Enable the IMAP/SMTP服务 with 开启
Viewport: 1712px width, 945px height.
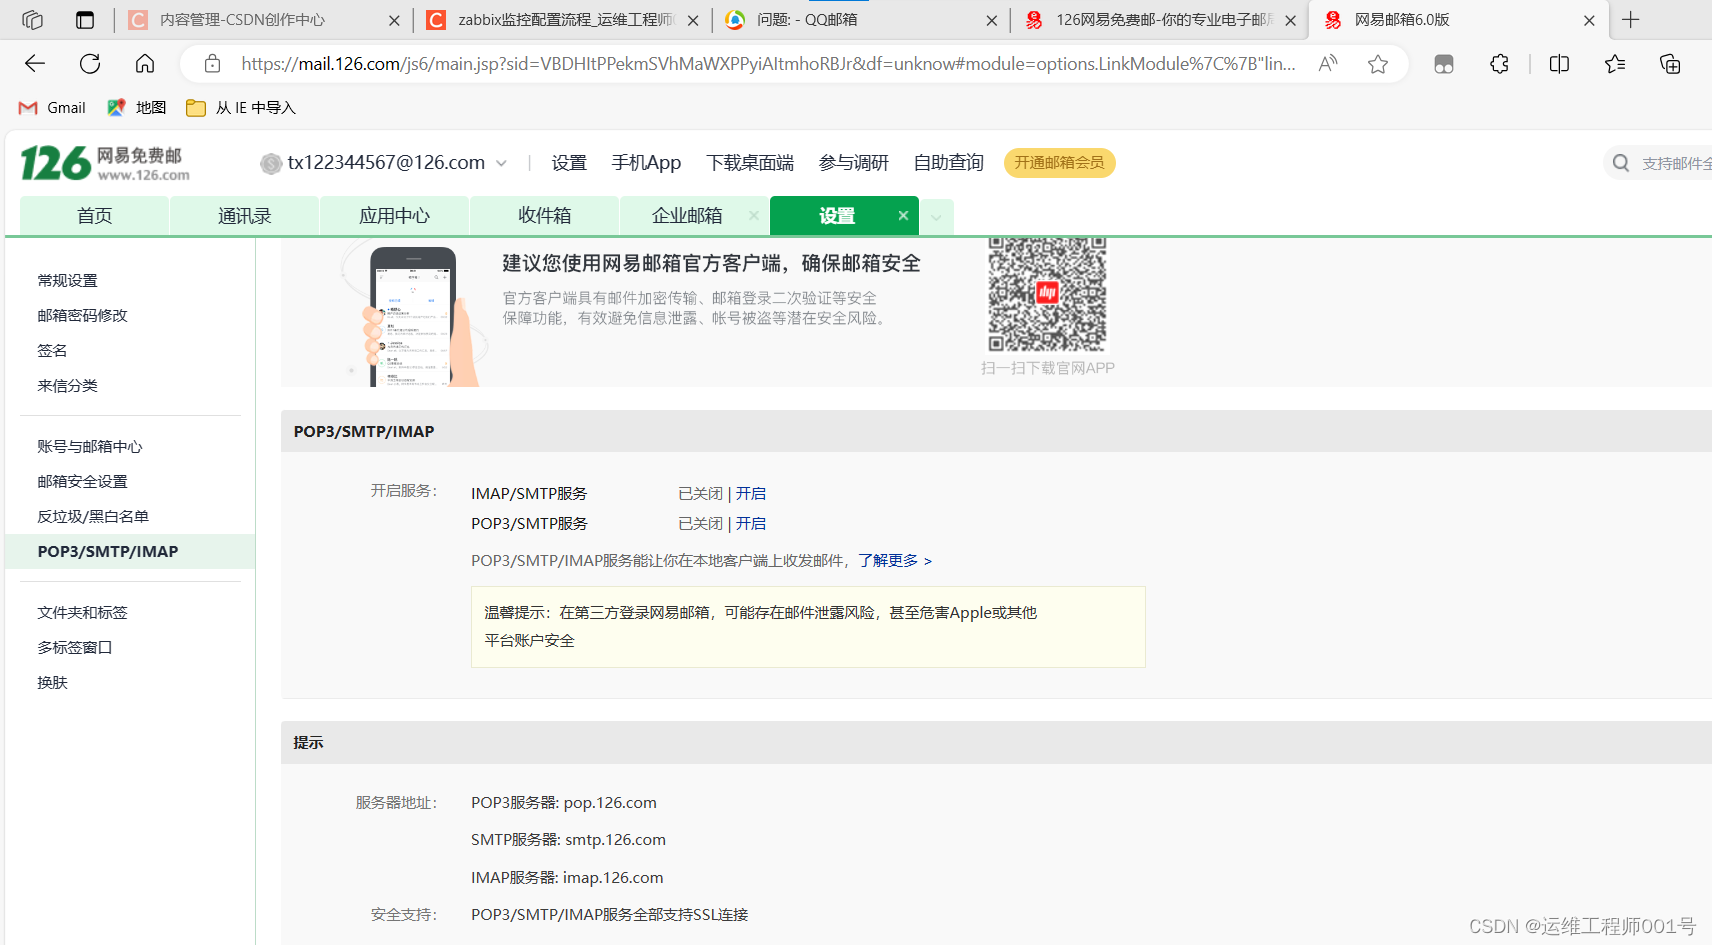[751, 494]
